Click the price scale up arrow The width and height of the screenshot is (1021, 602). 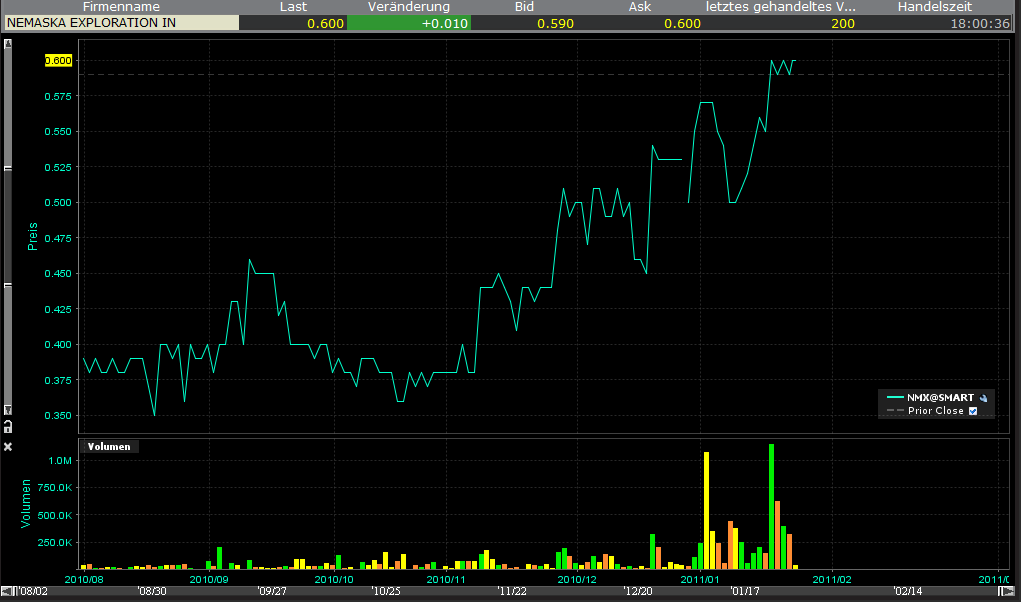pos(8,44)
